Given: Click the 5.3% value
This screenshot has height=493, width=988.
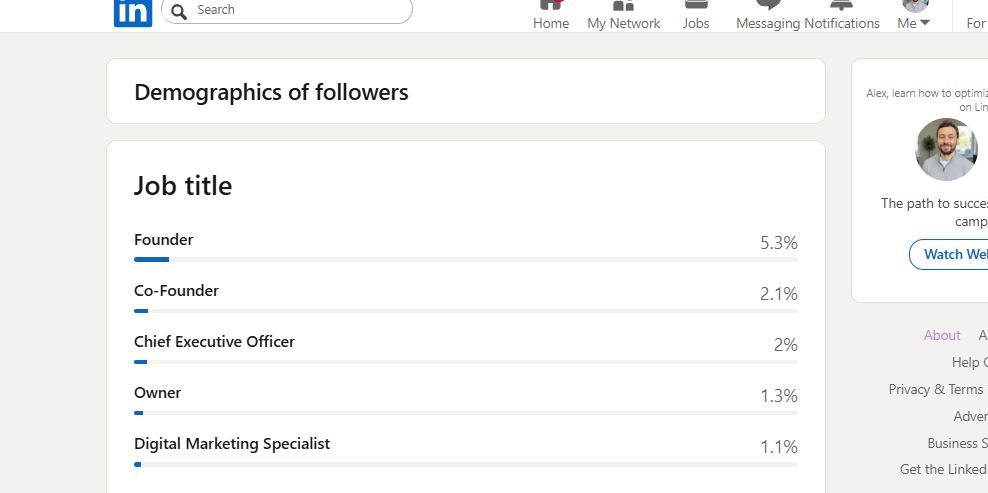Looking at the screenshot, I should [779, 243].
